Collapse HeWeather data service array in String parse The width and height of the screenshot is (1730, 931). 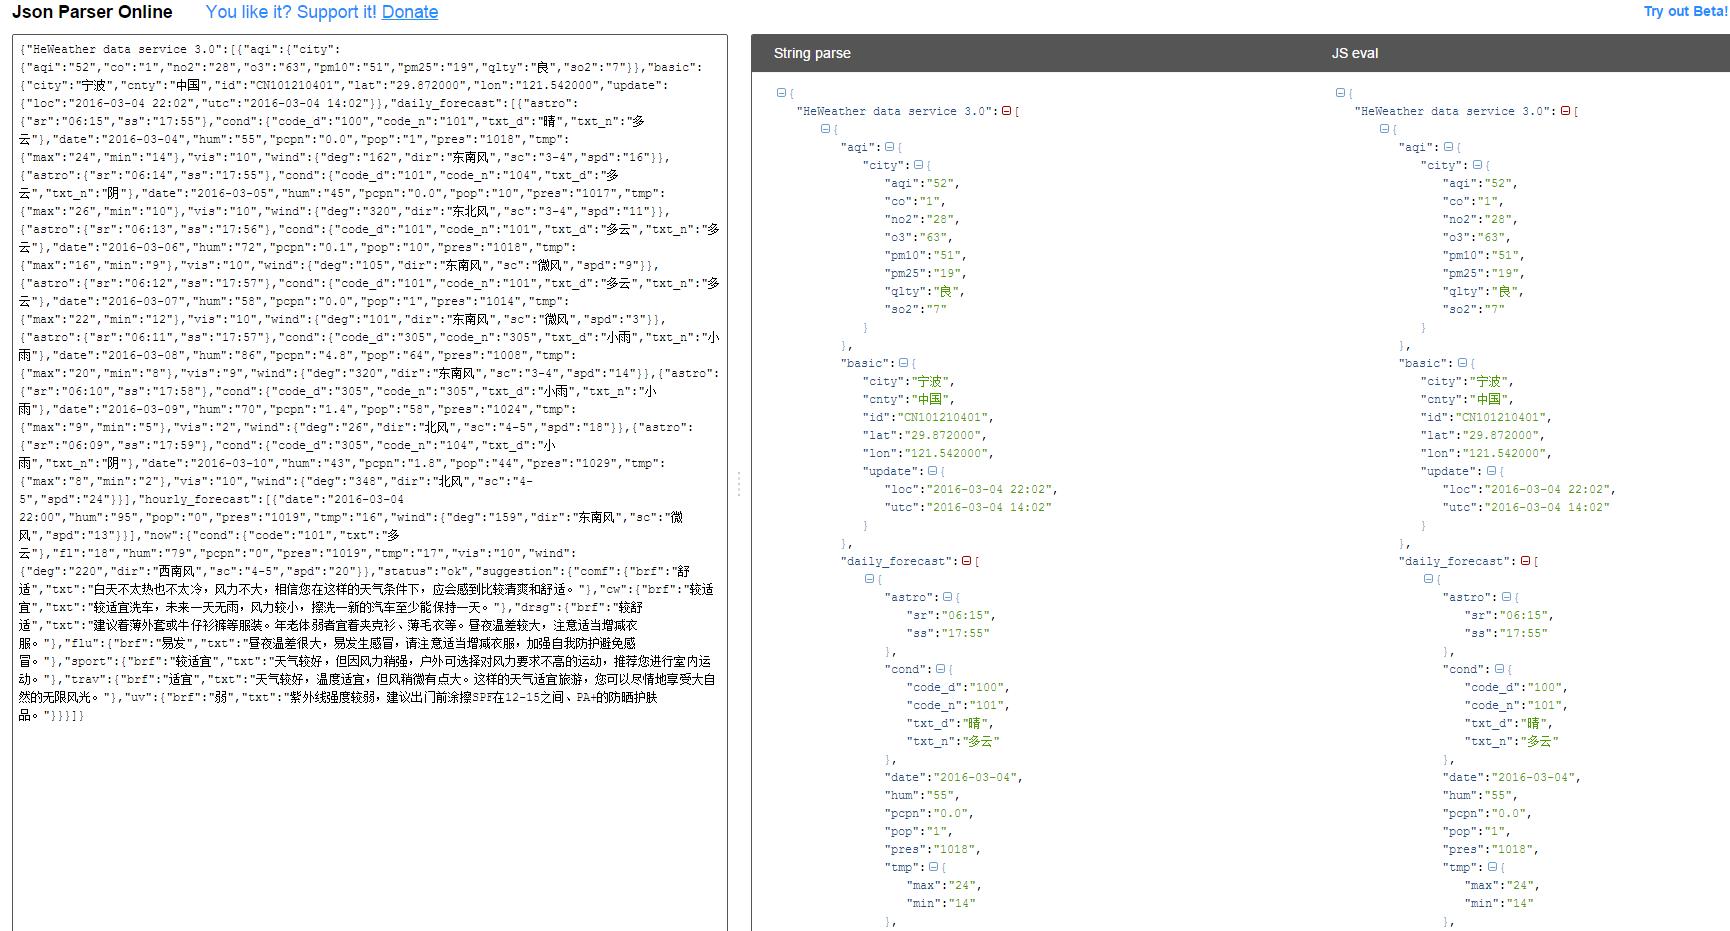pos(1007,111)
